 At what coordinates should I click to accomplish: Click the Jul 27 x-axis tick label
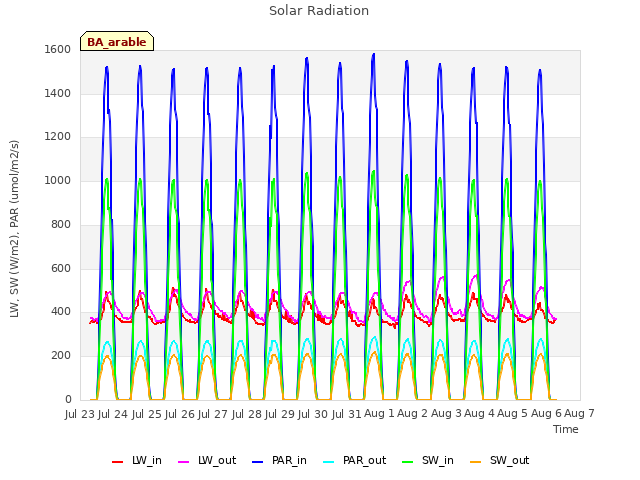pos(213,414)
